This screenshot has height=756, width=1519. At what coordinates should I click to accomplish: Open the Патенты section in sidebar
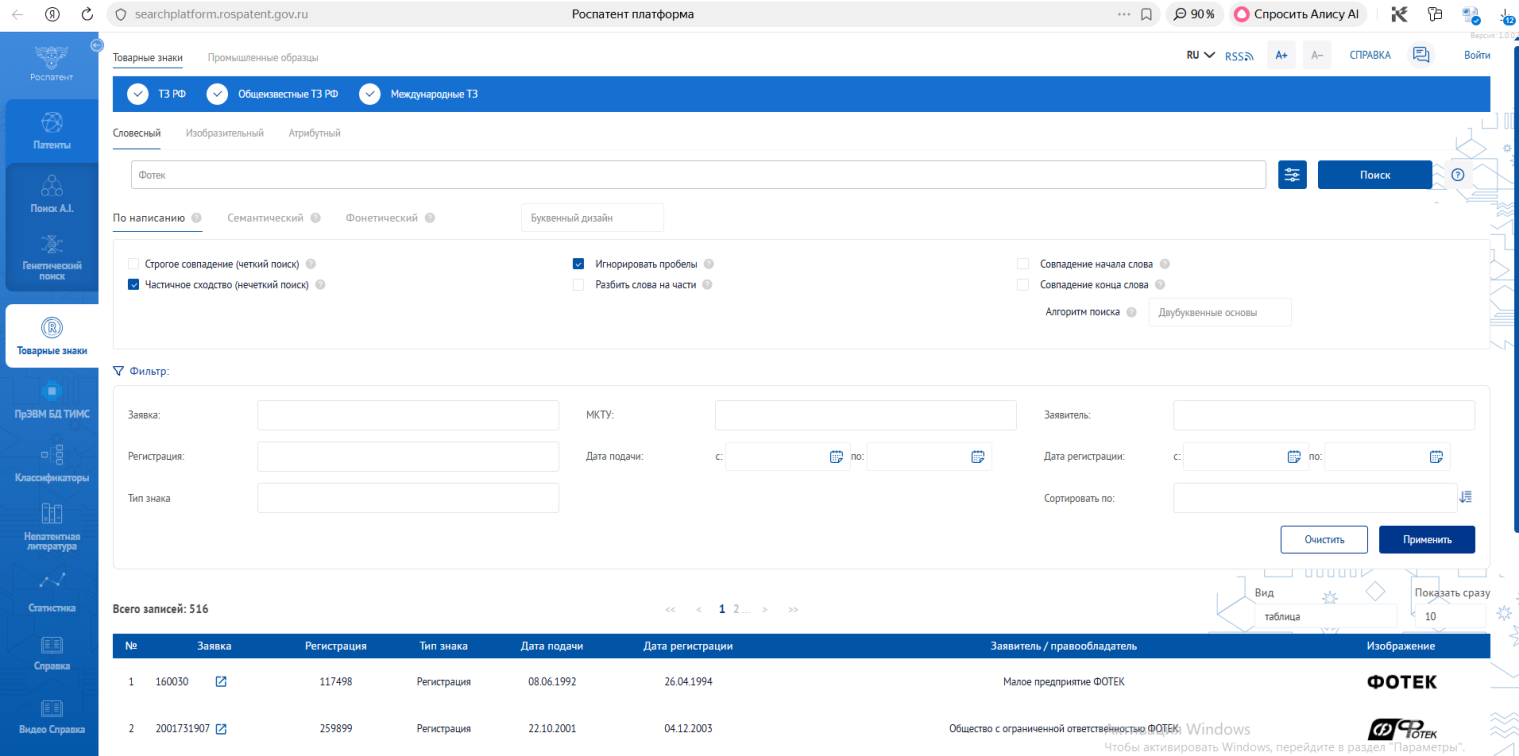(51, 131)
